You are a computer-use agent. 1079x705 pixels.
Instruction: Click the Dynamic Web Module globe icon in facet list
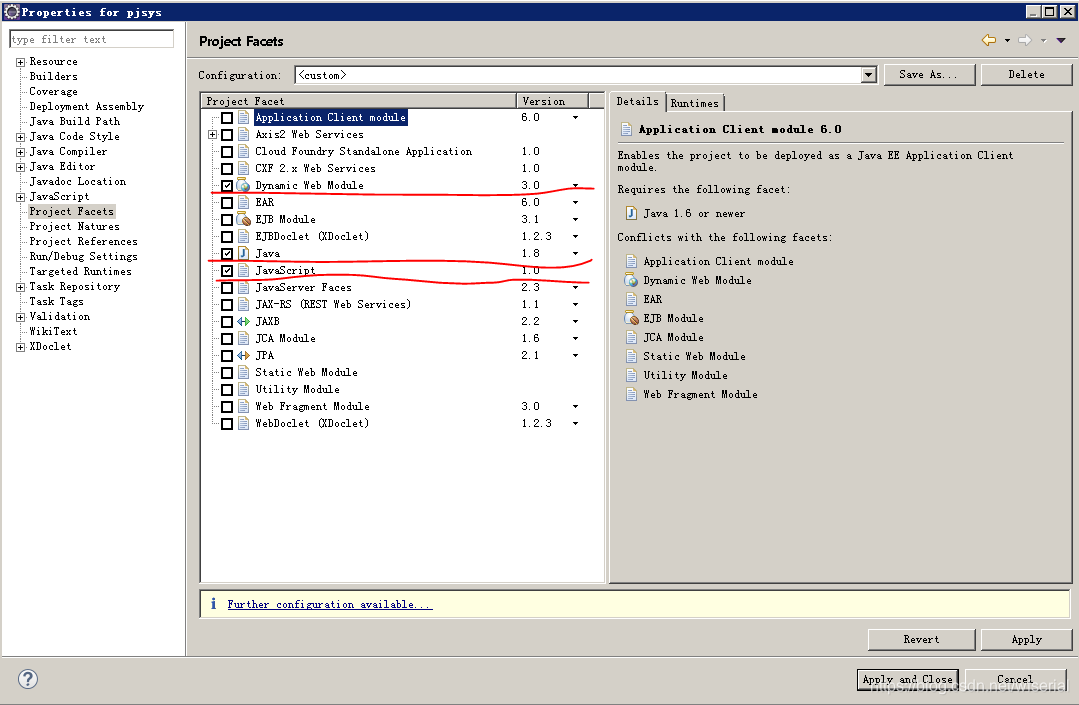(243, 185)
